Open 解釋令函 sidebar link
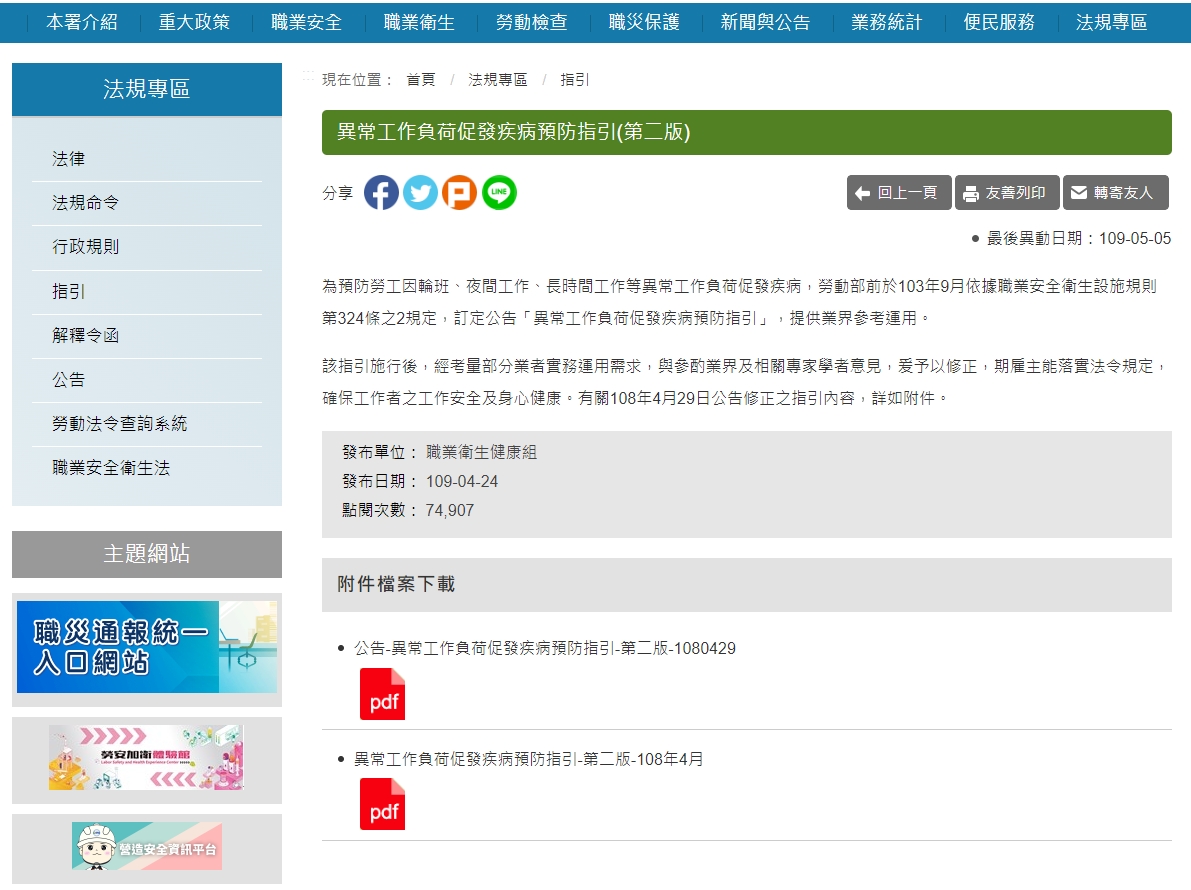 86,336
